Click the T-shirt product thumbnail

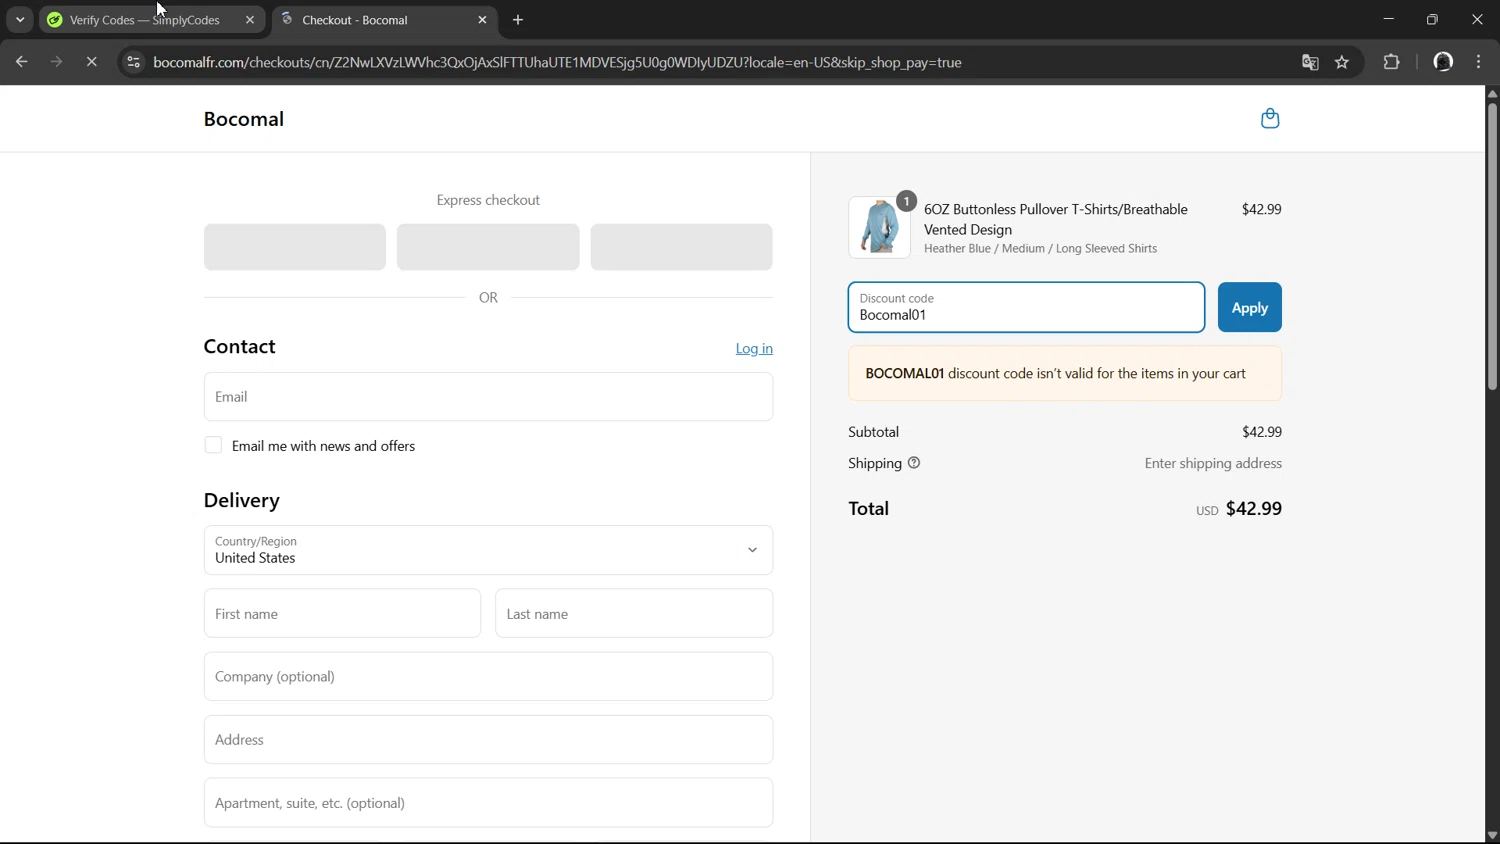click(x=880, y=228)
